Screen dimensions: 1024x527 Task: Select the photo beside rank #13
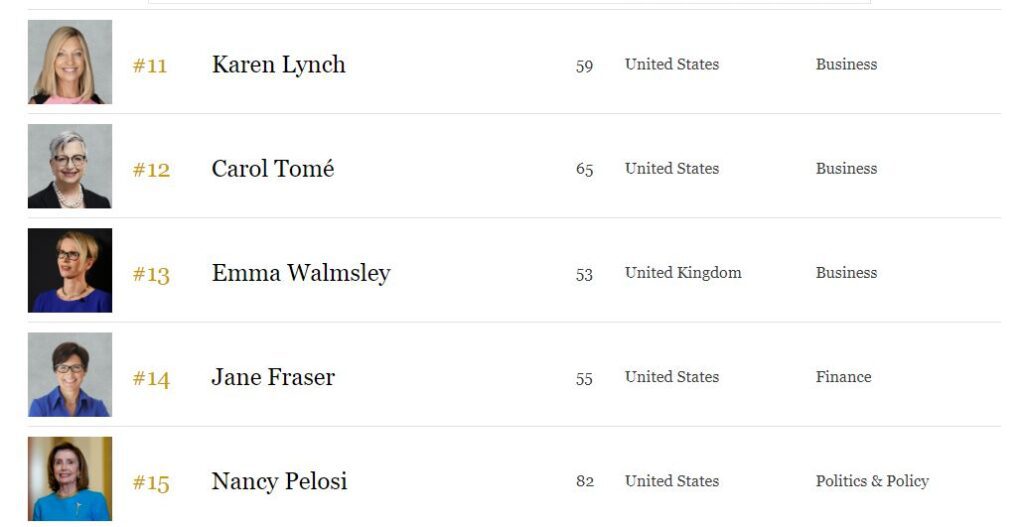(x=70, y=270)
